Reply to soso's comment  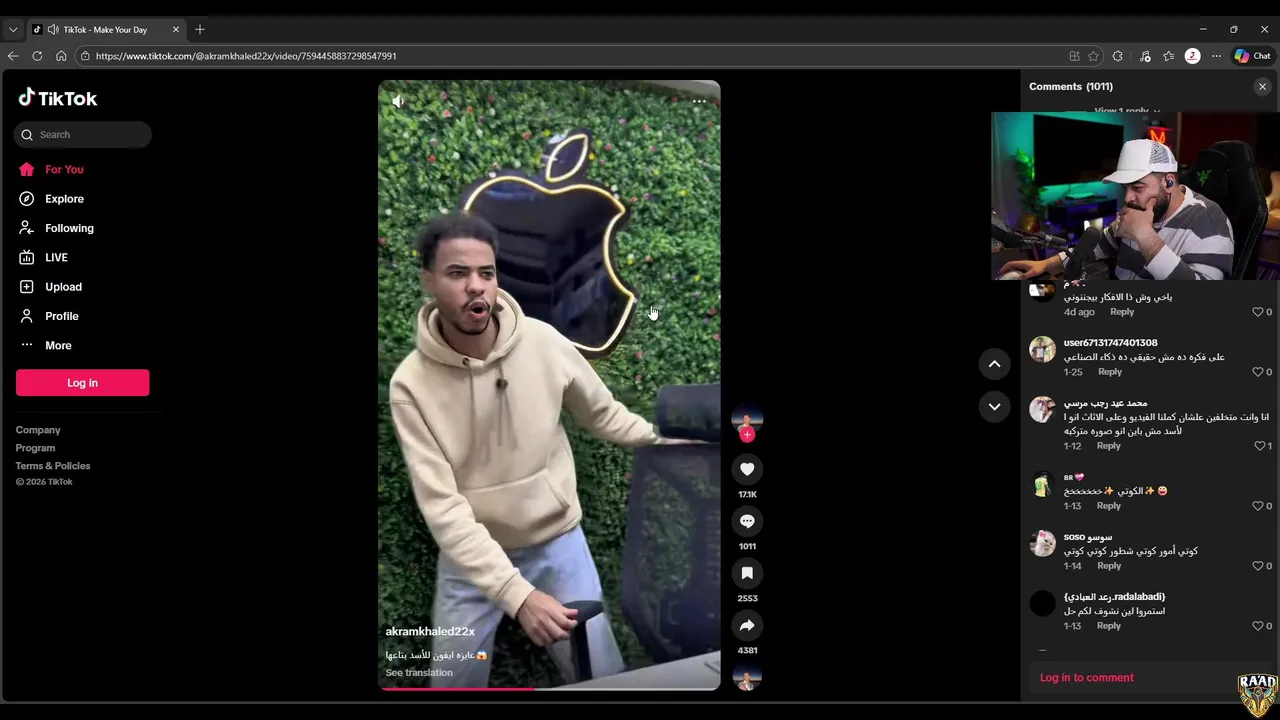tap(1109, 566)
